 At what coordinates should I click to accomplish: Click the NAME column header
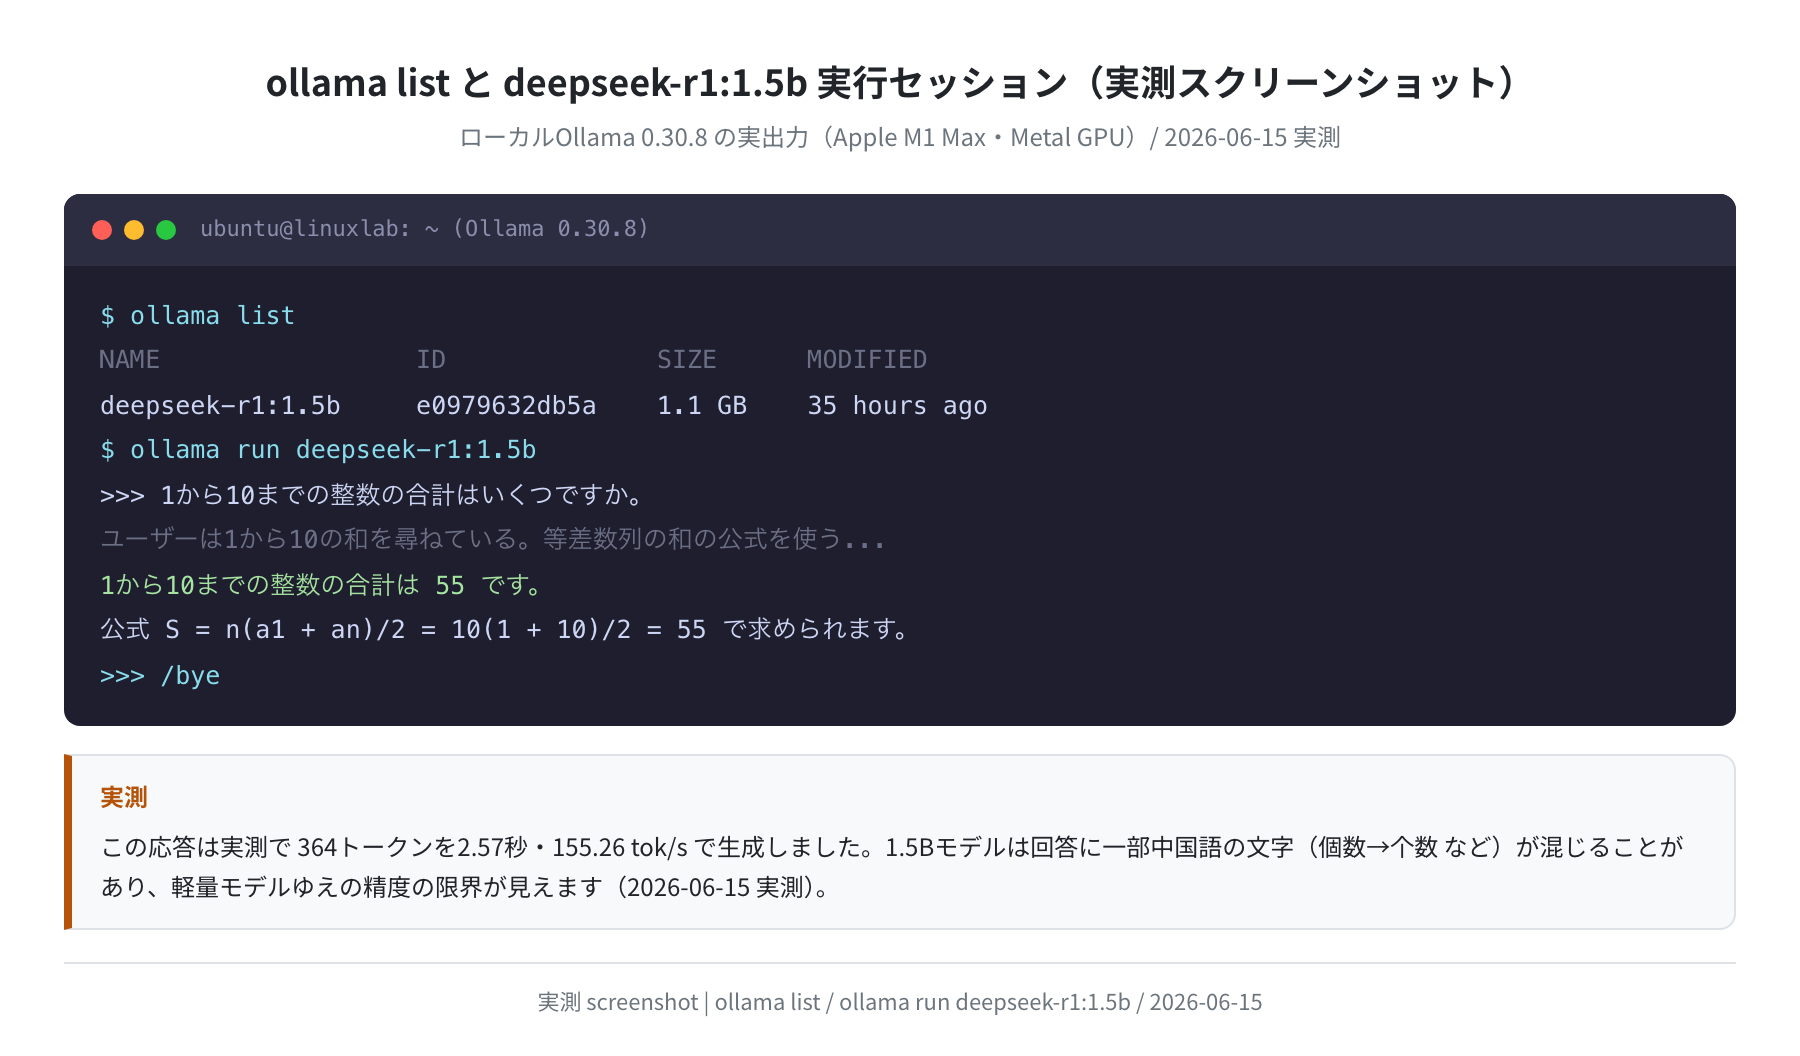pyautogui.click(x=129, y=360)
